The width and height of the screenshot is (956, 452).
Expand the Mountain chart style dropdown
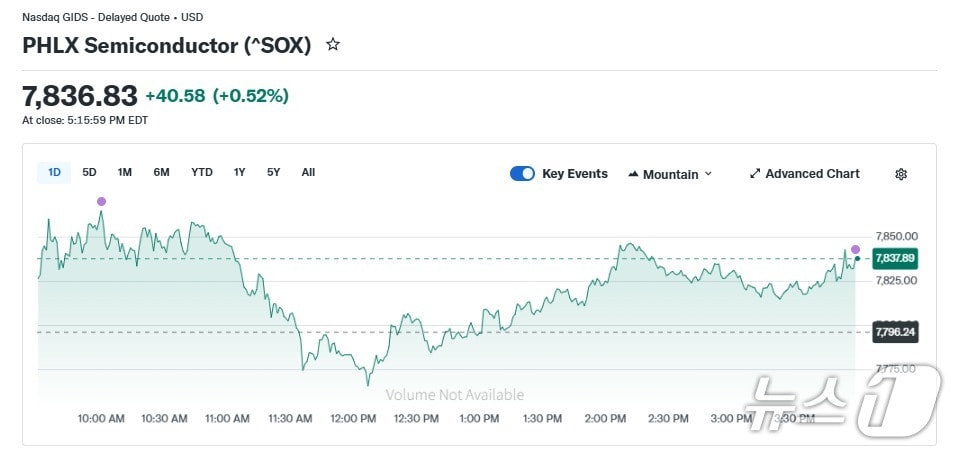(708, 174)
